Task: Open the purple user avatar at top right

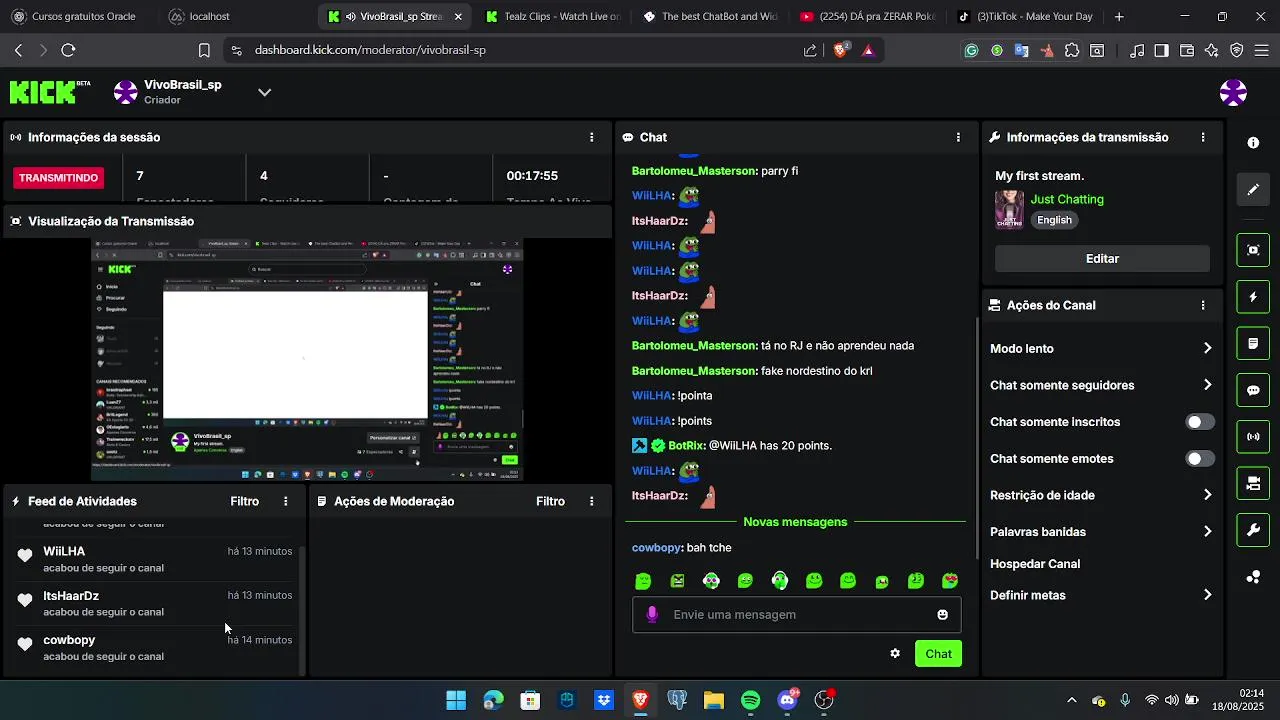Action: point(1233,93)
